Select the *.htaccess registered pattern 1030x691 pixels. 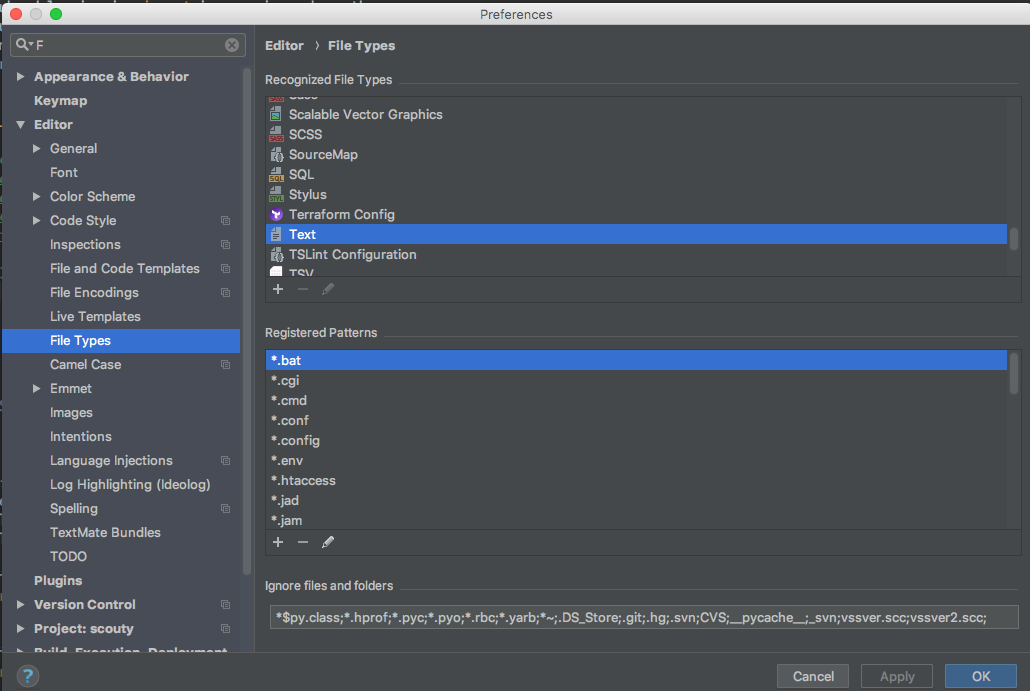tap(303, 480)
